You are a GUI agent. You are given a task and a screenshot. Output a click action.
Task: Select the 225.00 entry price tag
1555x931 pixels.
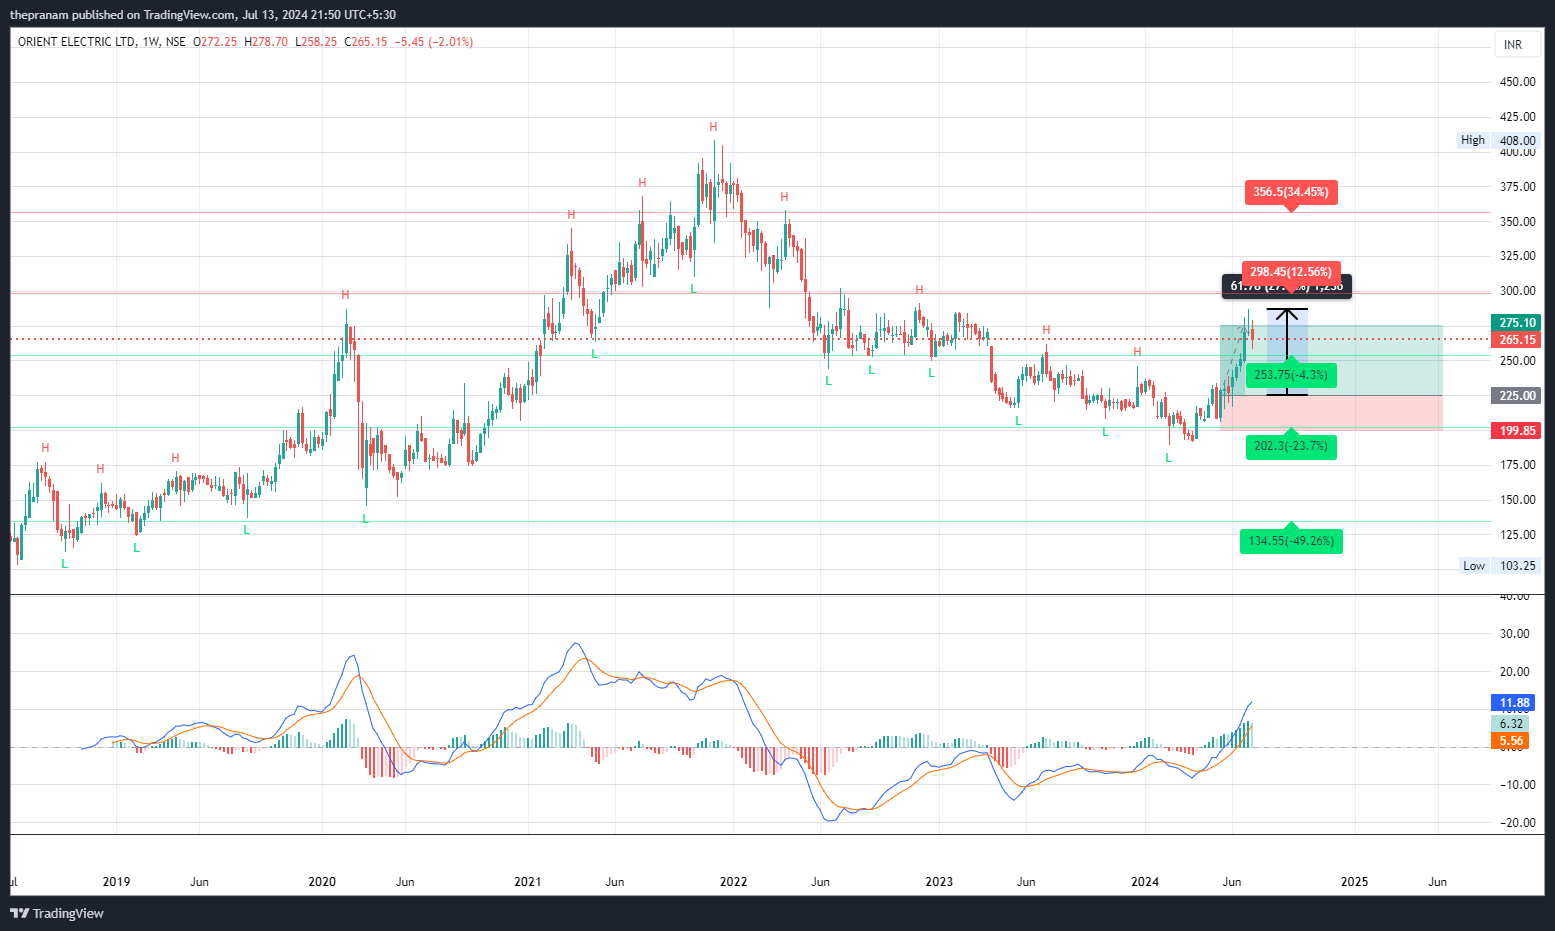coord(1517,396)
